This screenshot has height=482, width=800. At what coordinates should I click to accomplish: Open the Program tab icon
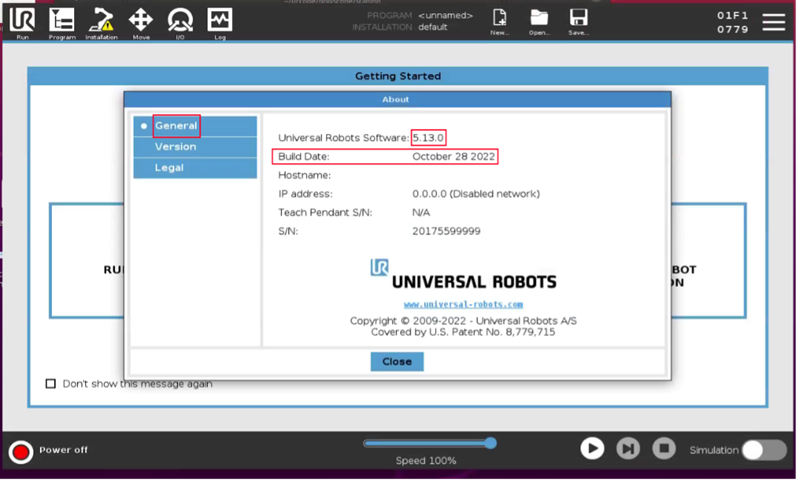[x=61, y=21]
